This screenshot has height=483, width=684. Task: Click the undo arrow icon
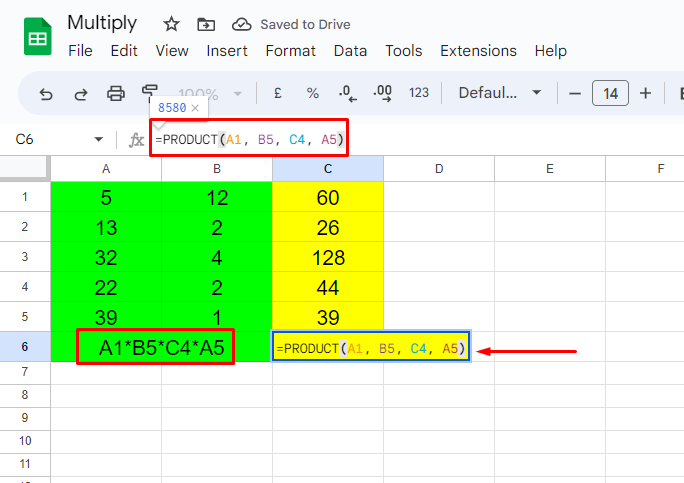(46, 93)
